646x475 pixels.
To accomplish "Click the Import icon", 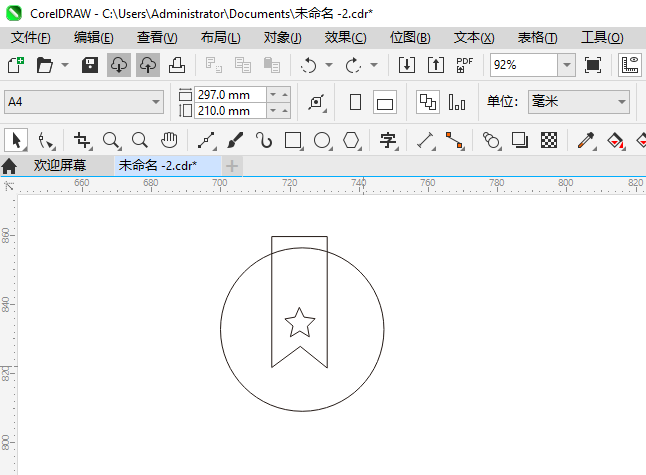I will (x=407, y=65).
